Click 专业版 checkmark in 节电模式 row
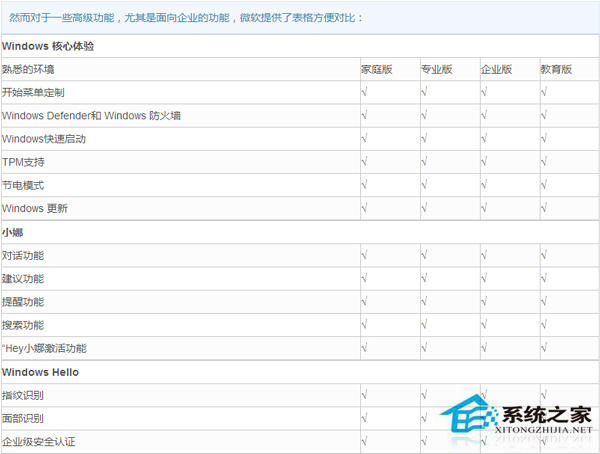600x454 pixels. coord(424,185)
